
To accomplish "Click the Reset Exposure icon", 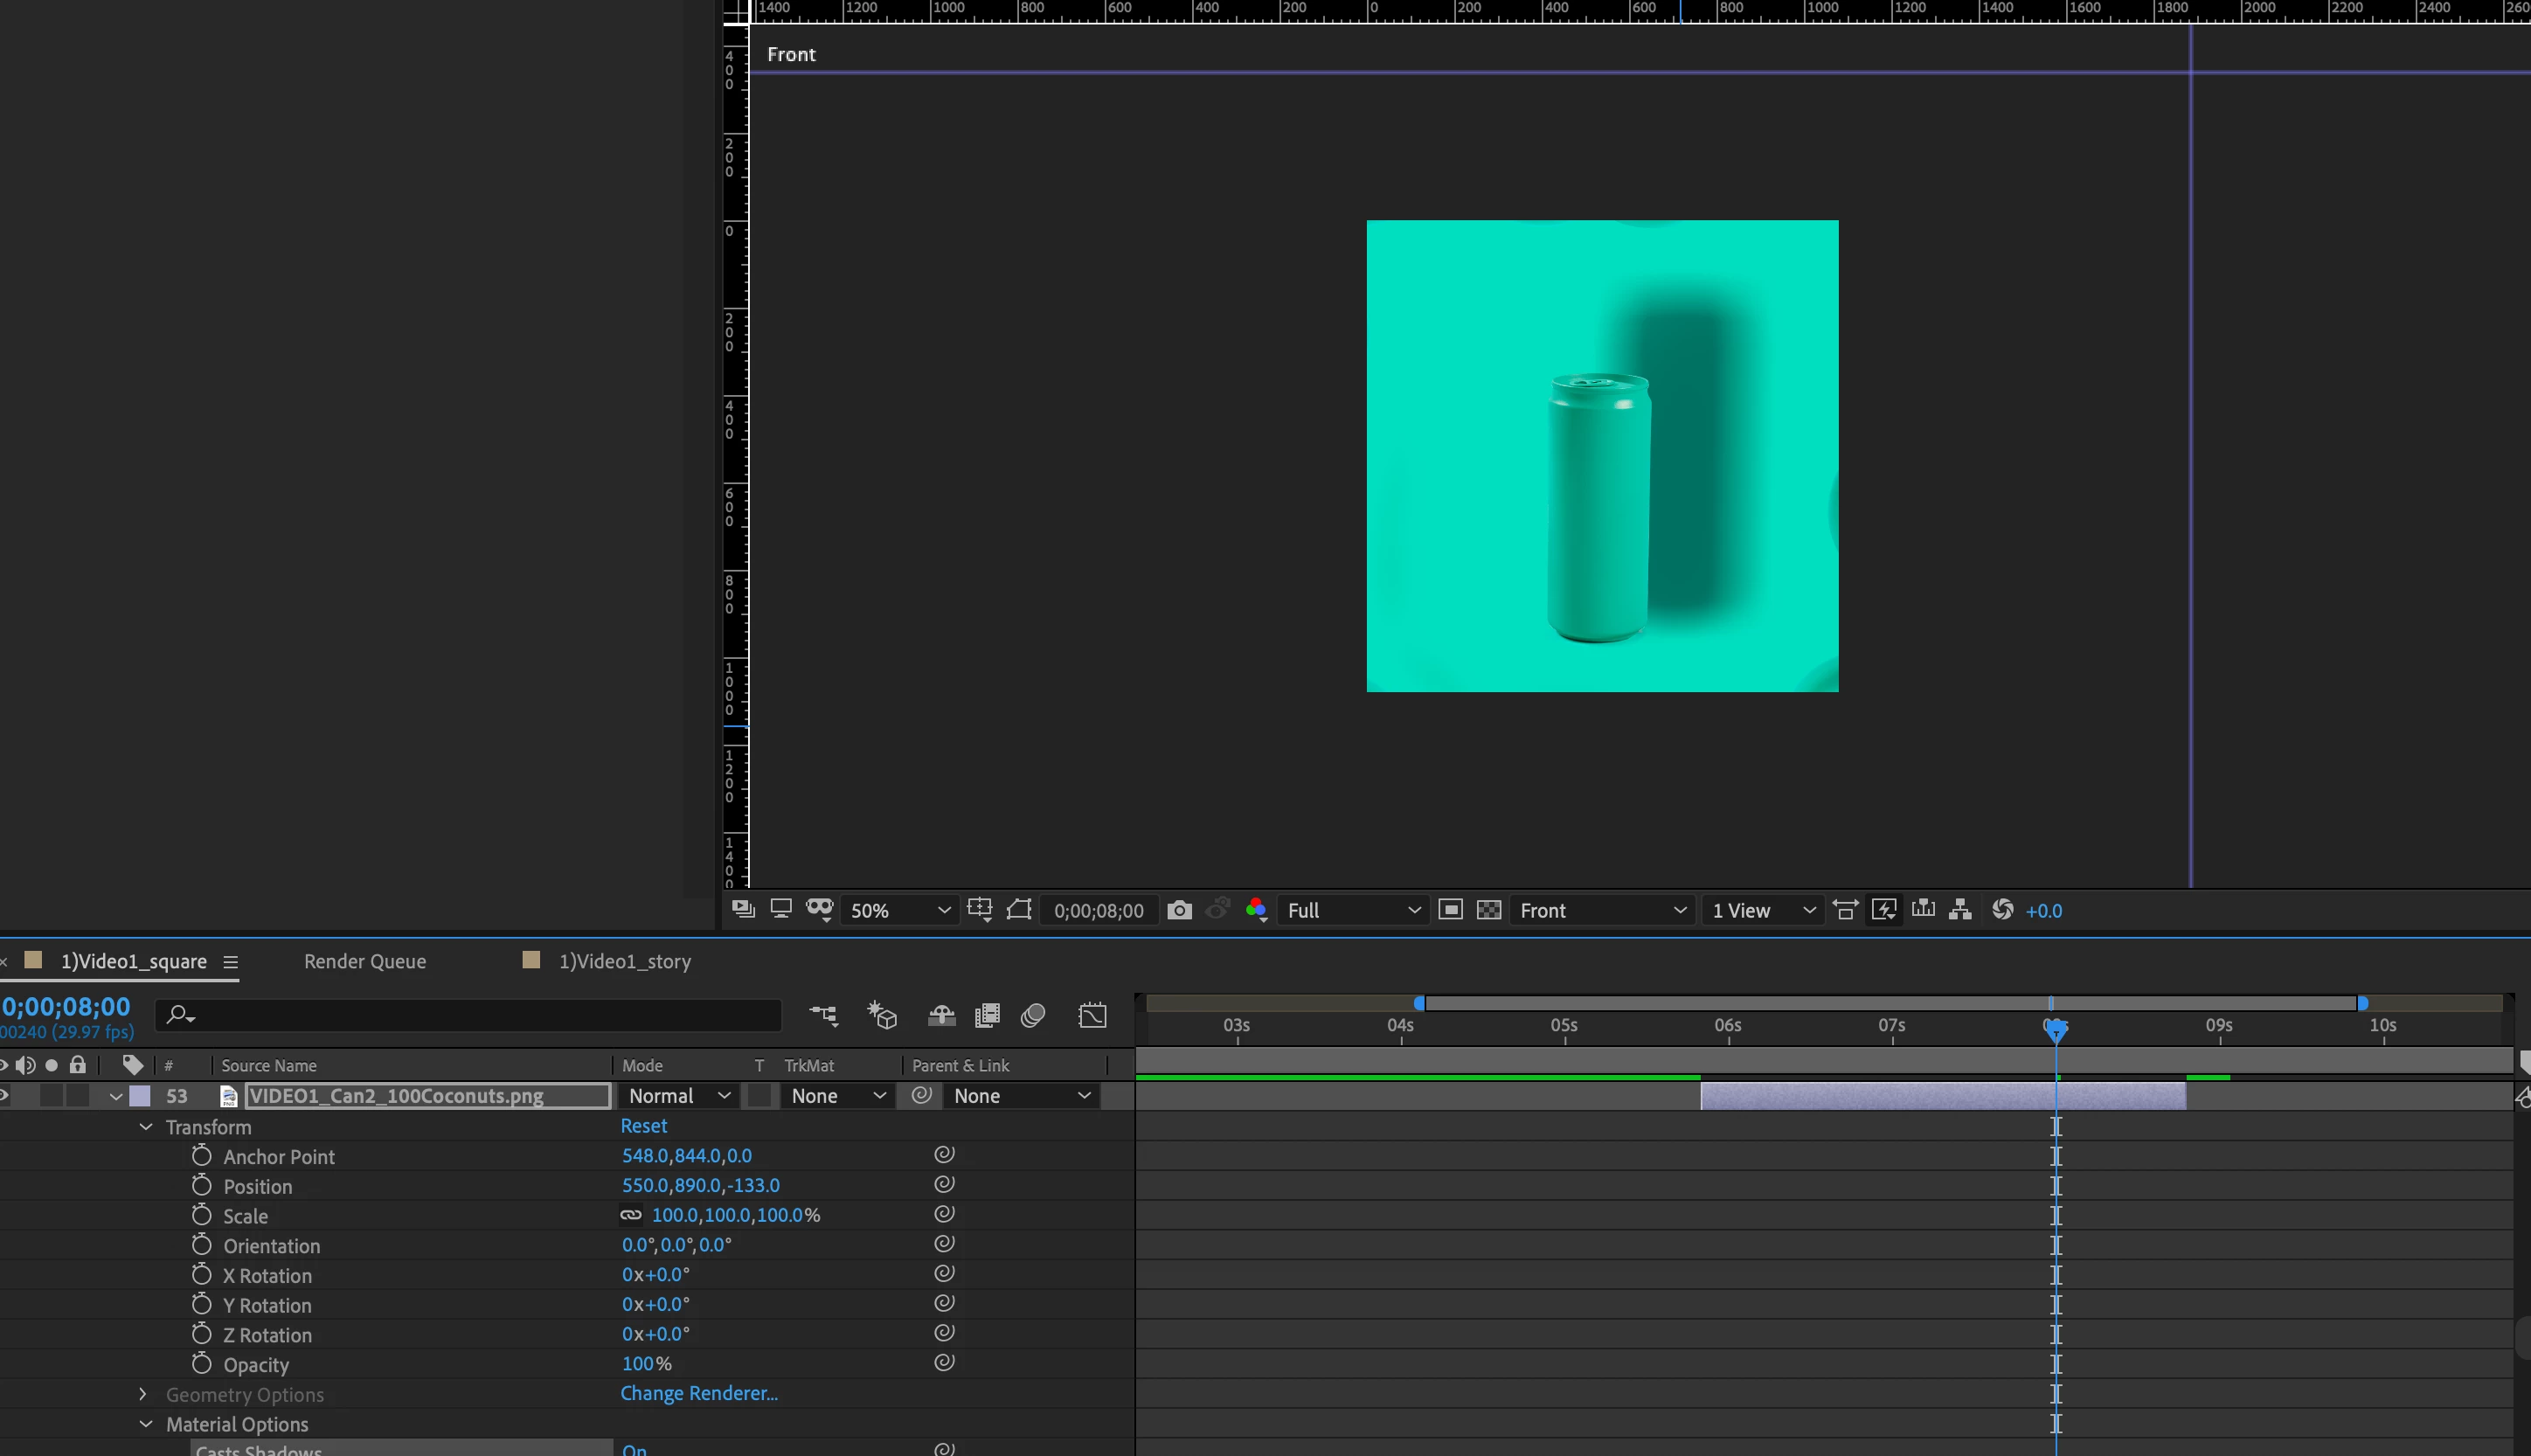I will point(2002,910).
